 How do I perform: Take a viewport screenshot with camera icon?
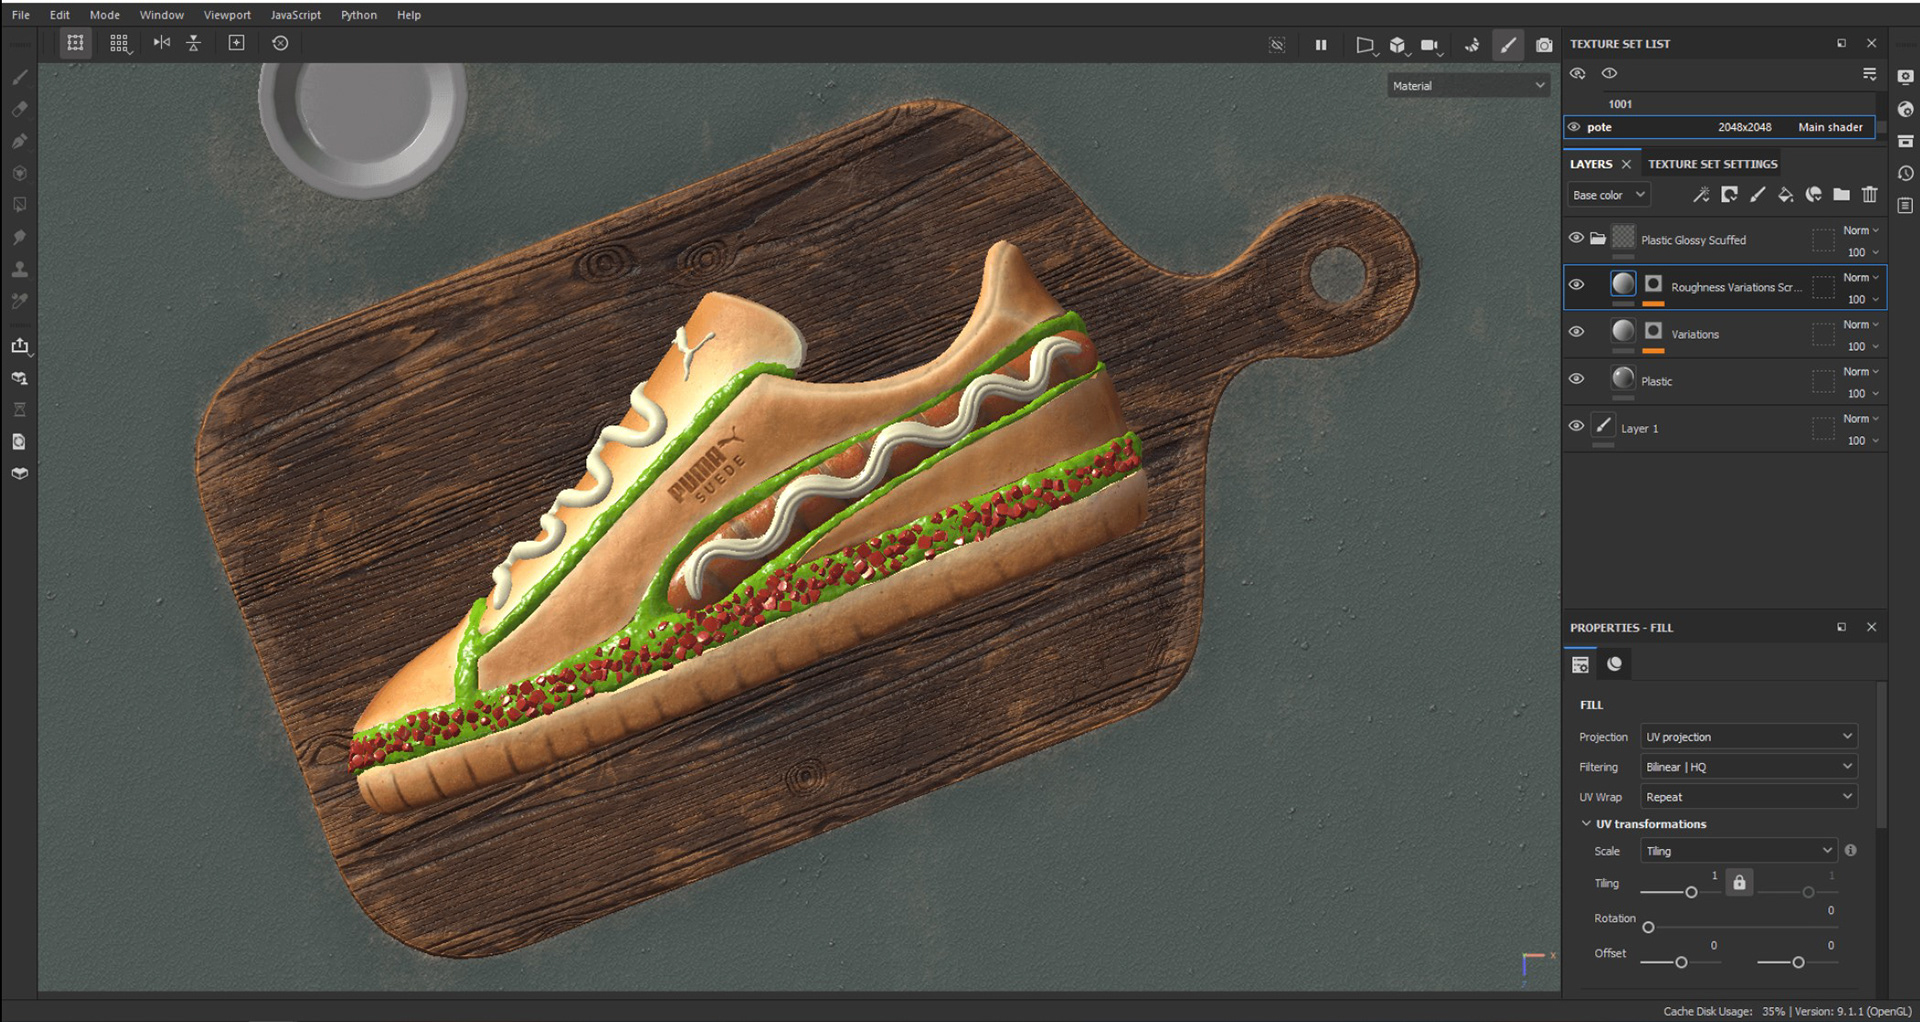pyautogui.click(x=1544, y=45)
